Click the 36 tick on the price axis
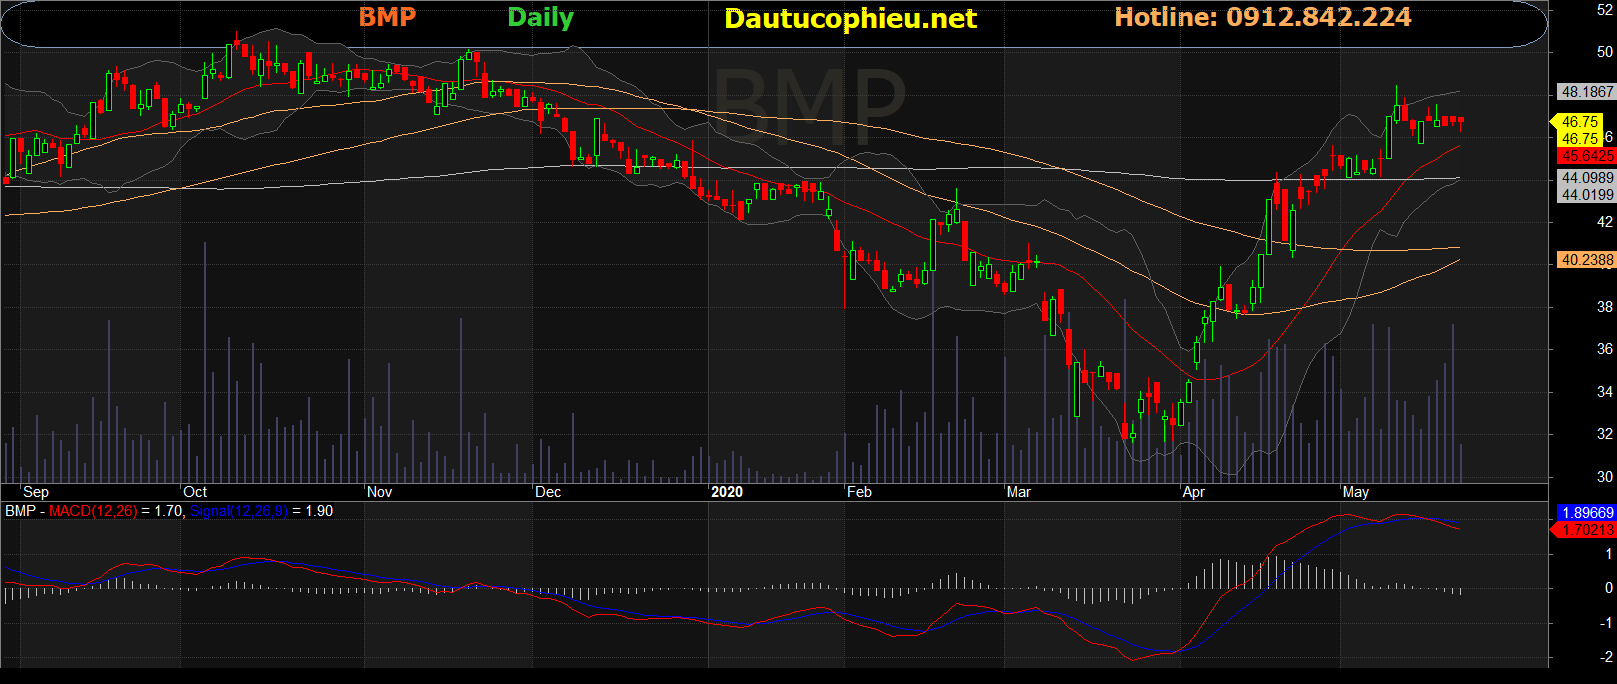Viewport: 1617px width, 684px height. [x=1605, y=349]
